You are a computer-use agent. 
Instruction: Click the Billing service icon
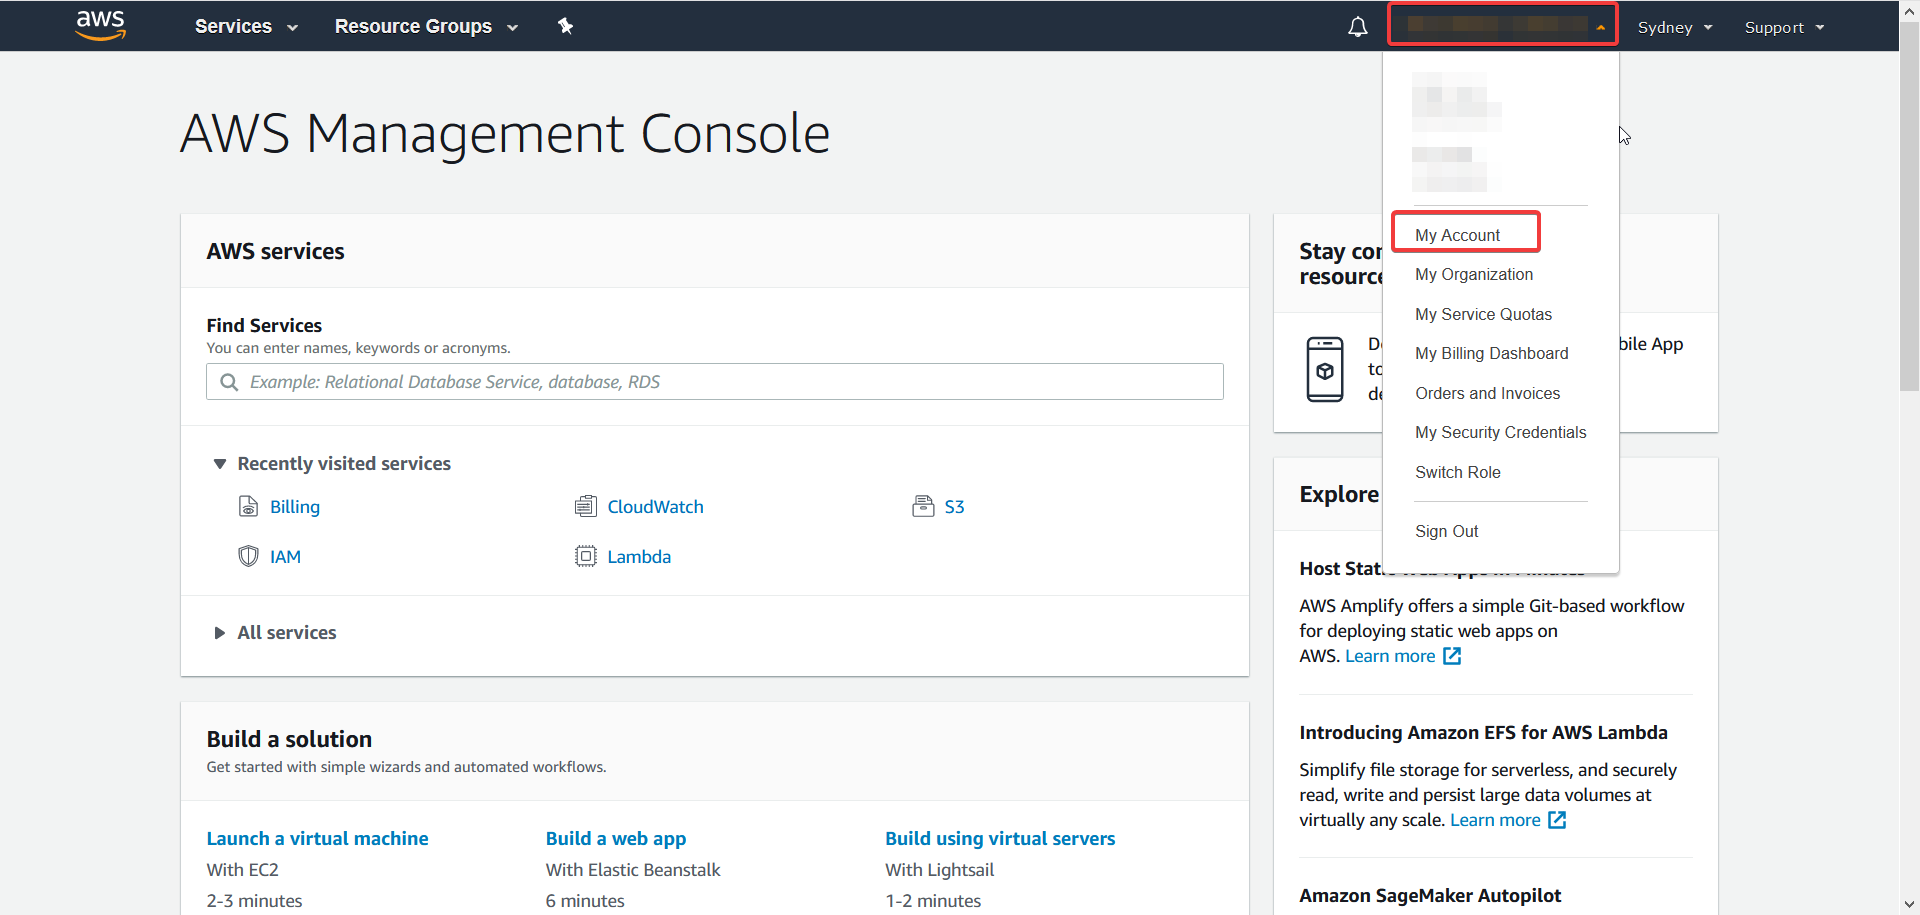[x=248, y=507]
